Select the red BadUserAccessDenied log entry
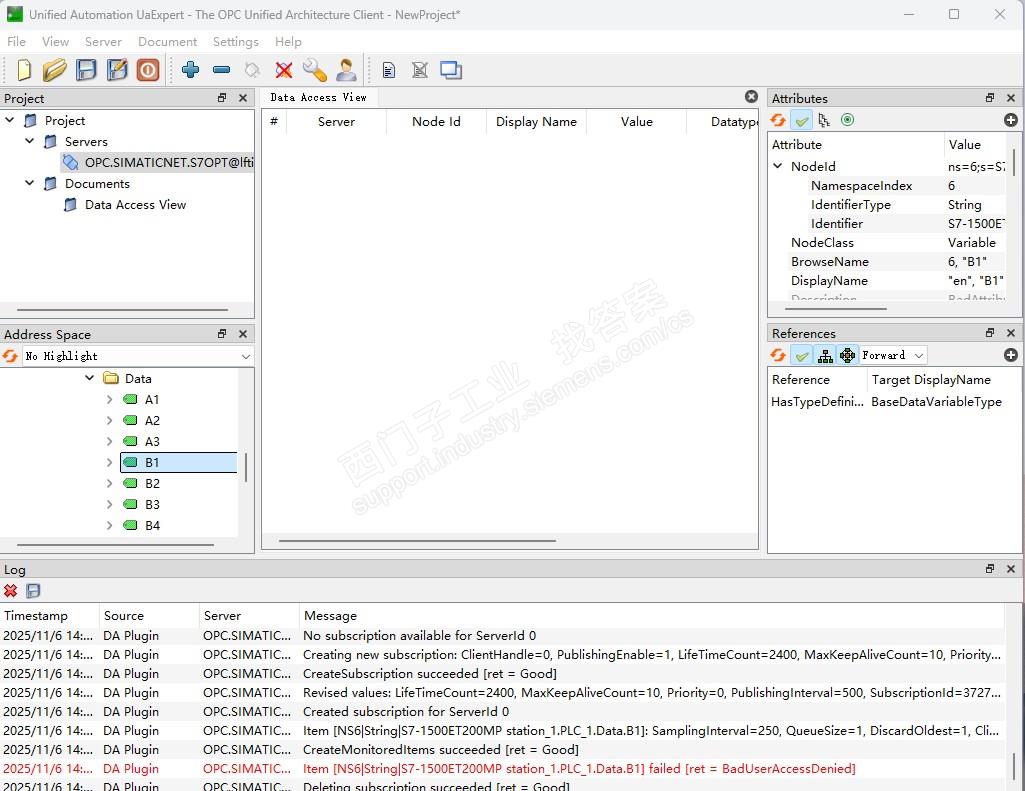The height and width of the screenshot is (791, 1025). pyautogui.click(x=502, y=769)
